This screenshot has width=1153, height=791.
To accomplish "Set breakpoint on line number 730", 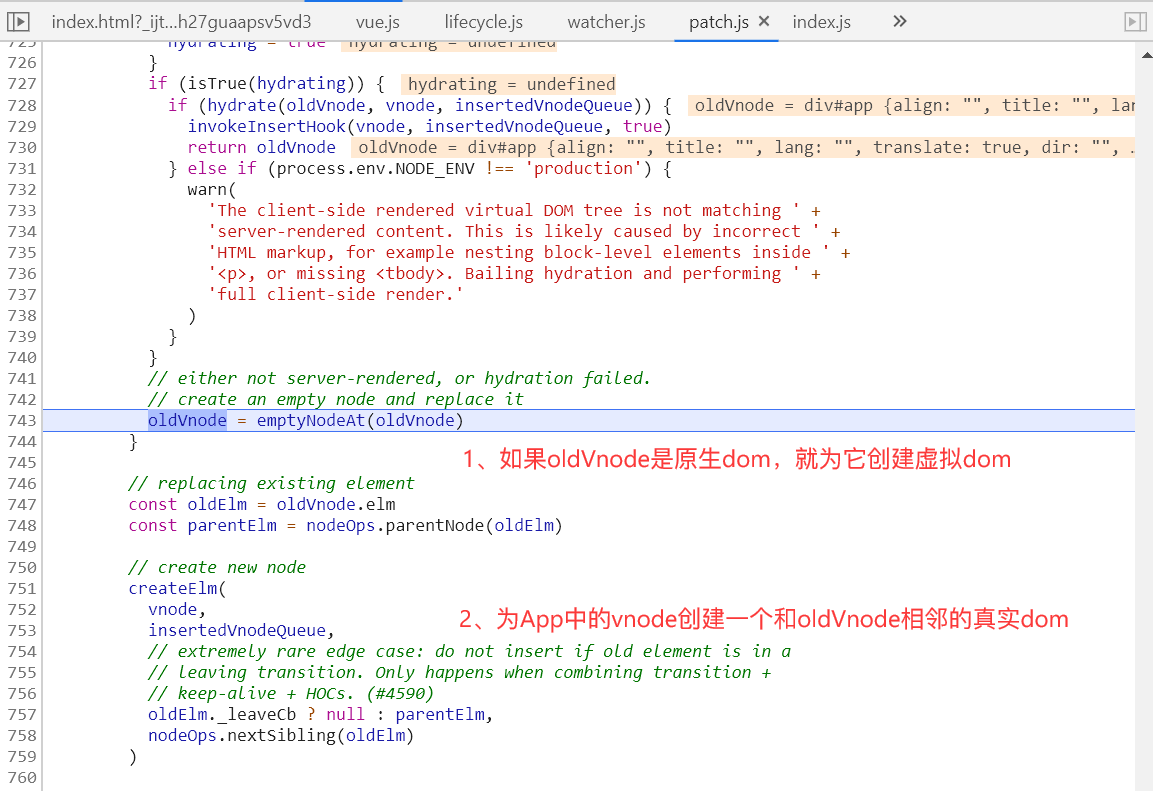I will (x=21, y=147).
